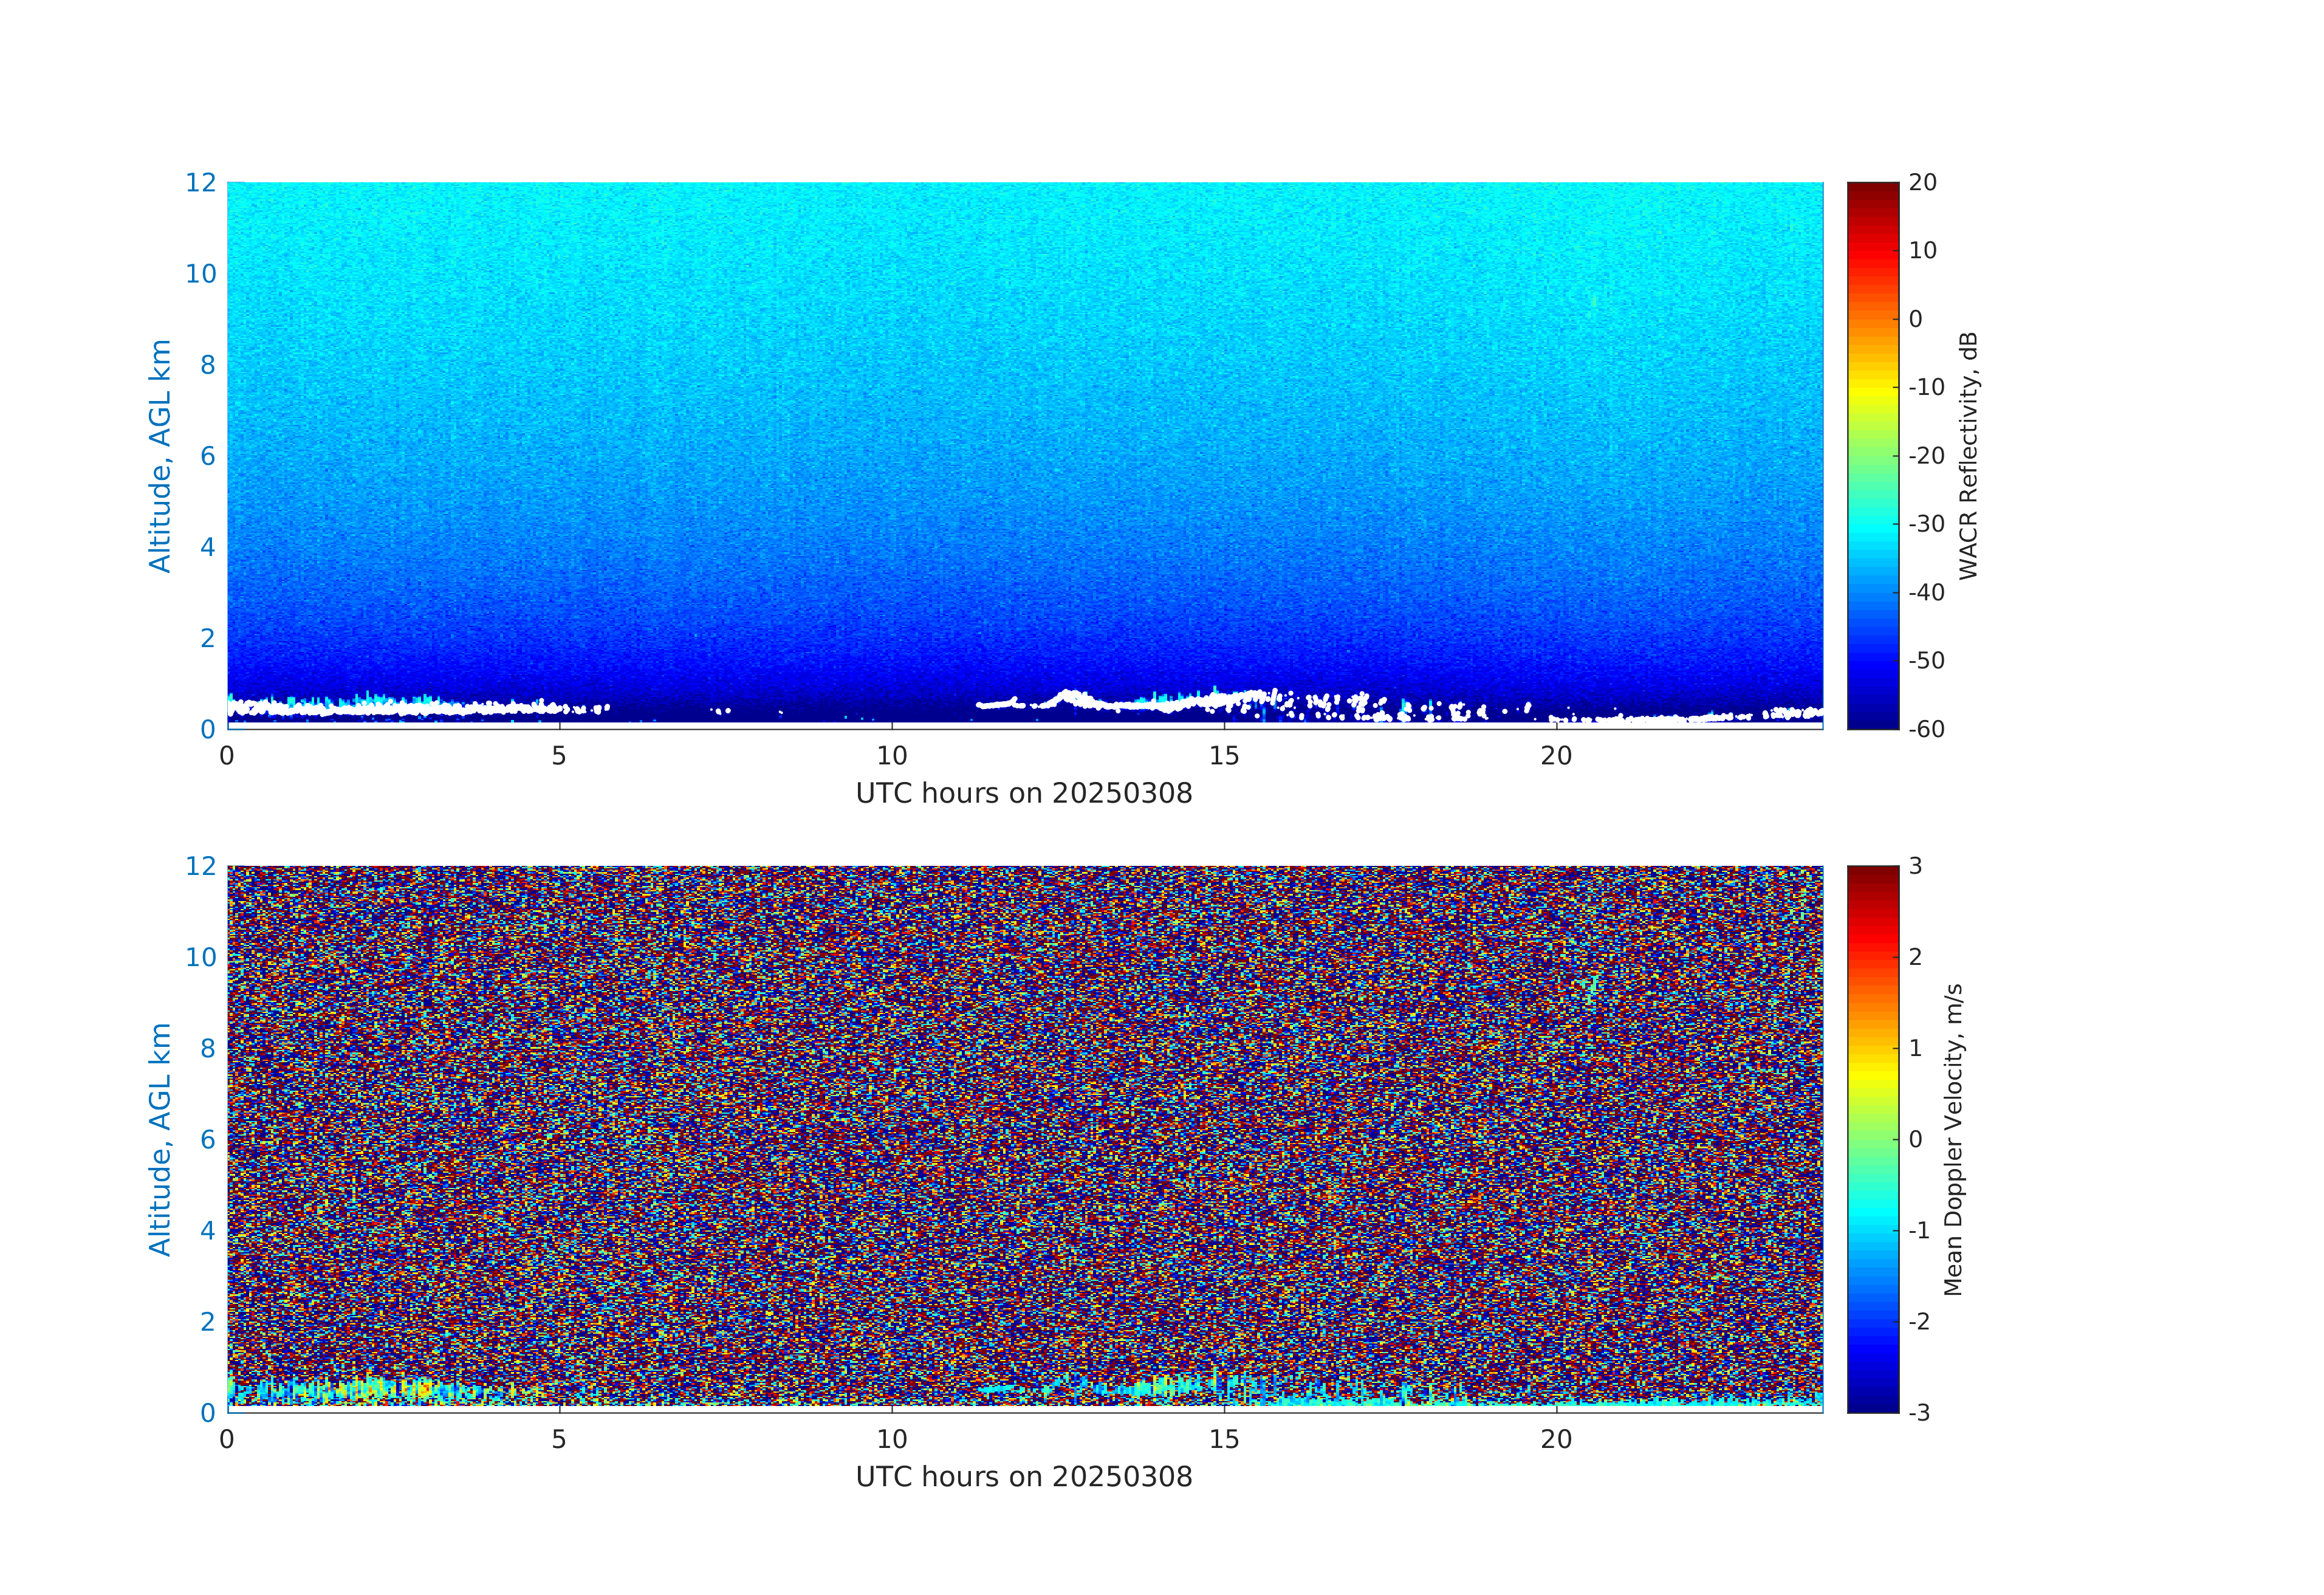This screenshot has width=2324, height=1595.
Task: Click the x-axis 15 tick under the velocity plot
Action: [1224, 1440]
